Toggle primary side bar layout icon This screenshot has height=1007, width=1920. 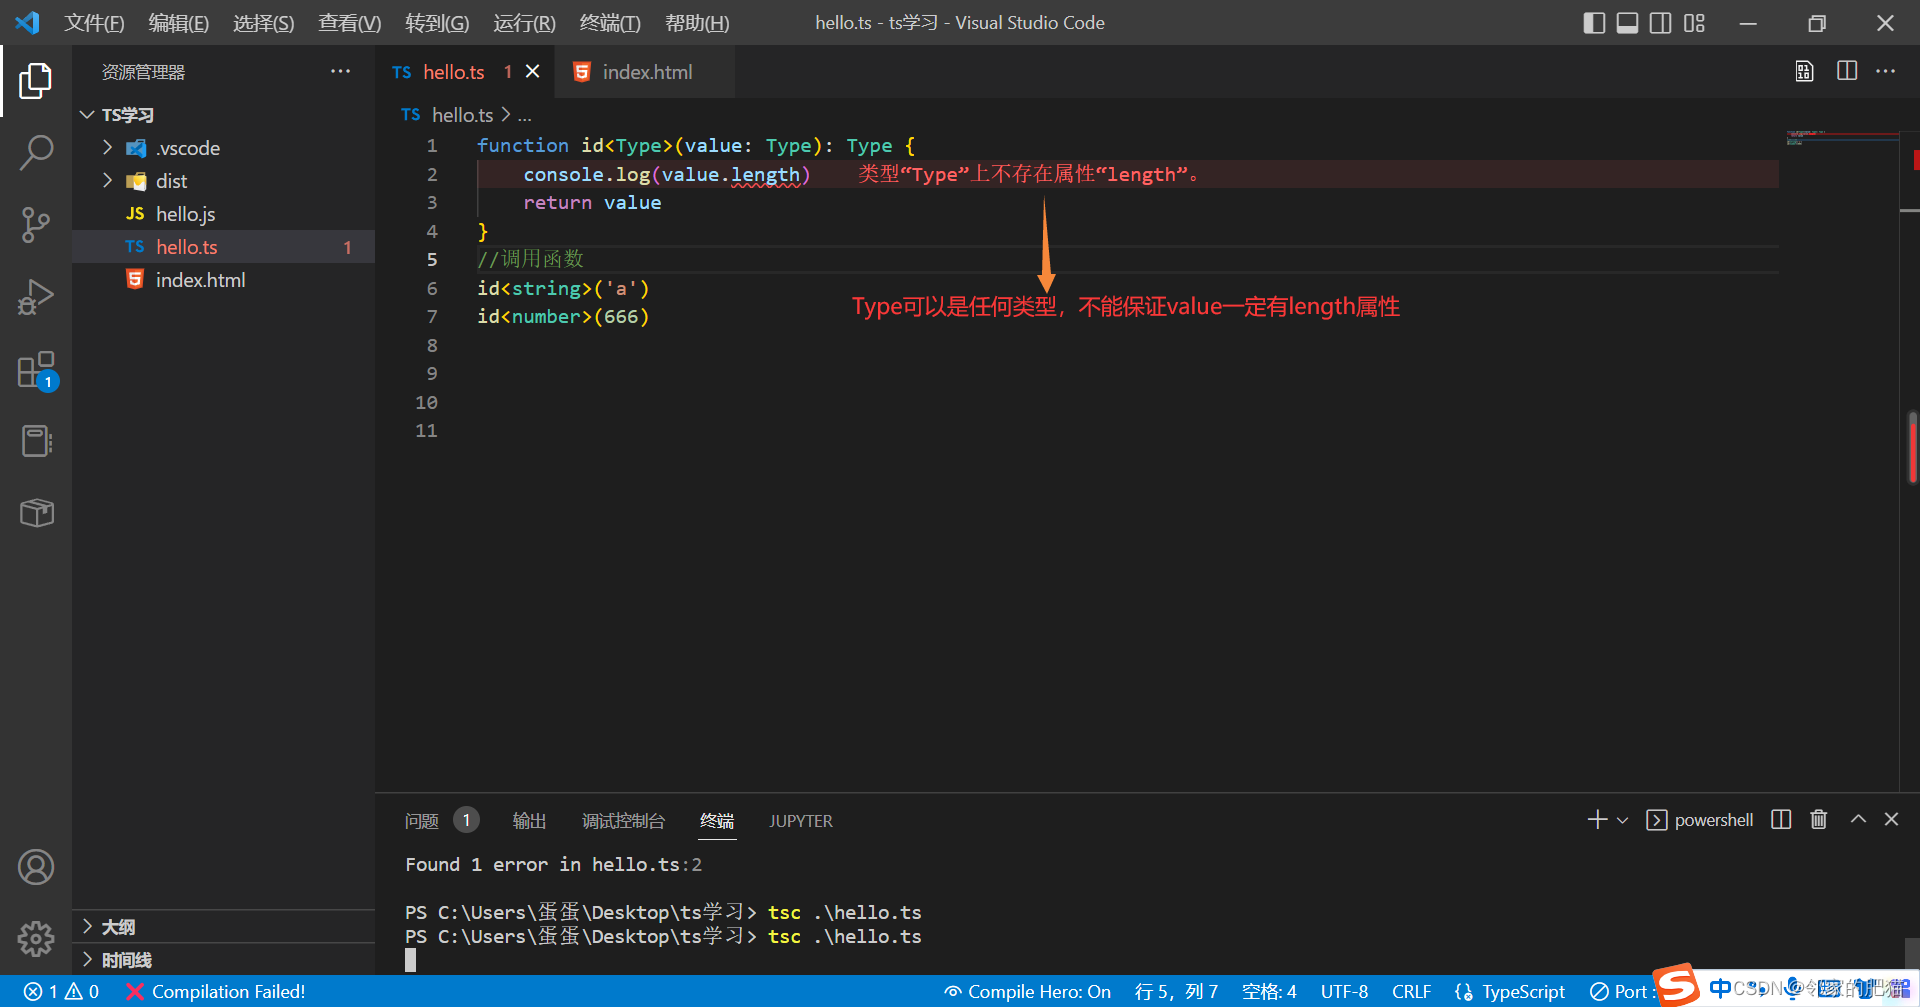(1595, 23)
